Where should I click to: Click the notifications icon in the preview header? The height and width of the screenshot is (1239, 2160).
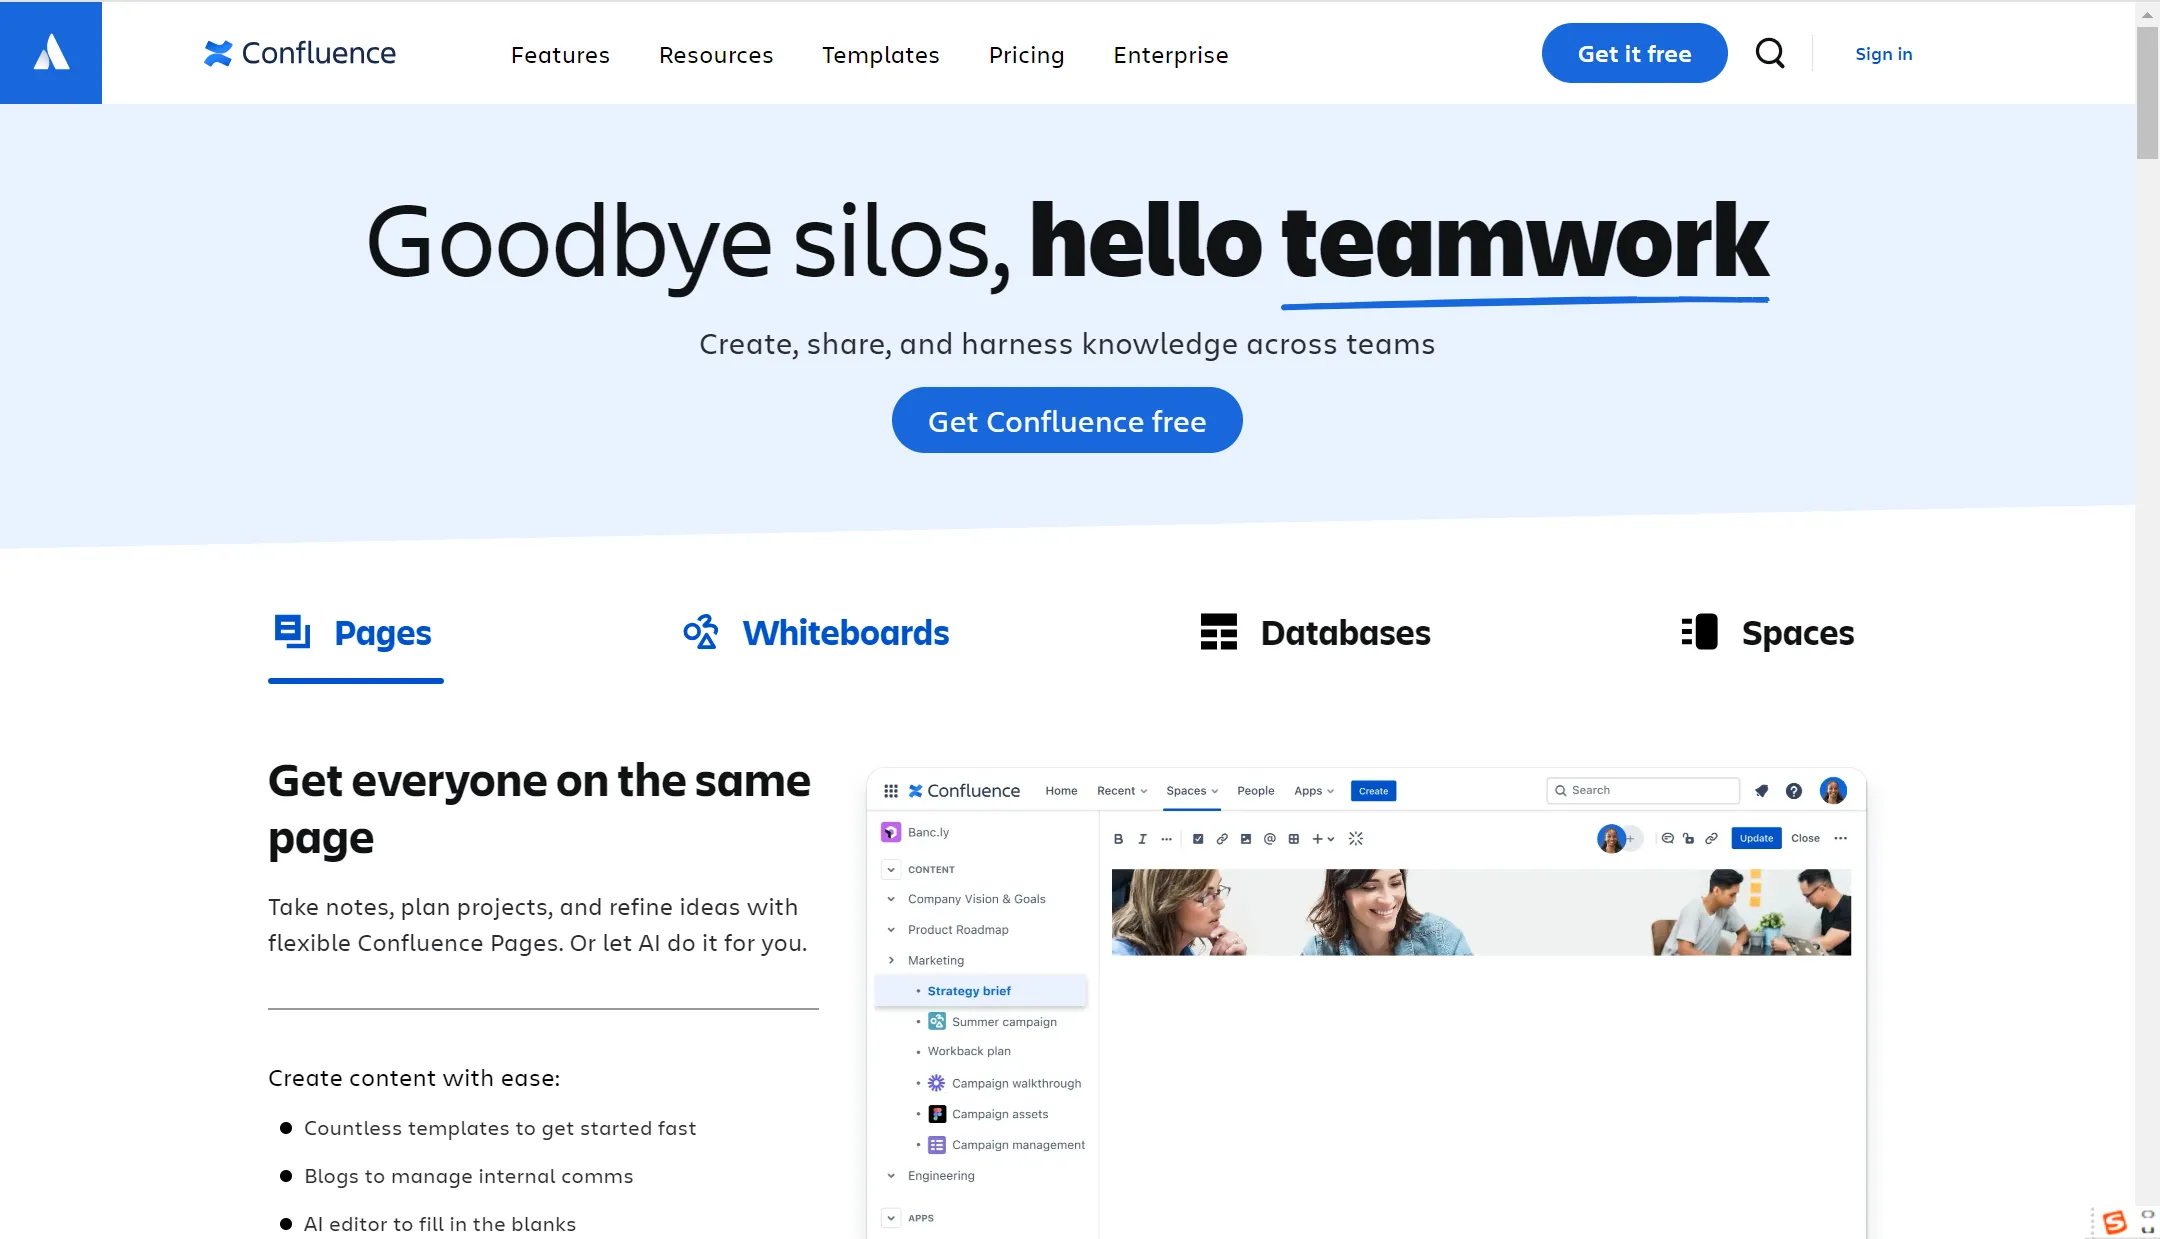click(x=1762, y=791)
